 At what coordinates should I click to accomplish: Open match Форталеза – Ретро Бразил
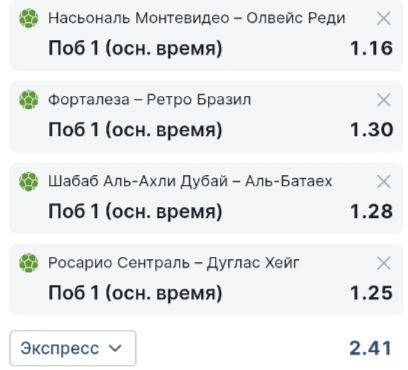(150, 100)
